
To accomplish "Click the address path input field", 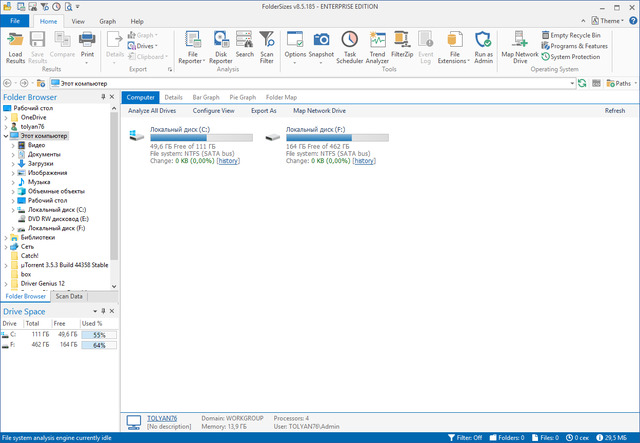I will [300, 83].
